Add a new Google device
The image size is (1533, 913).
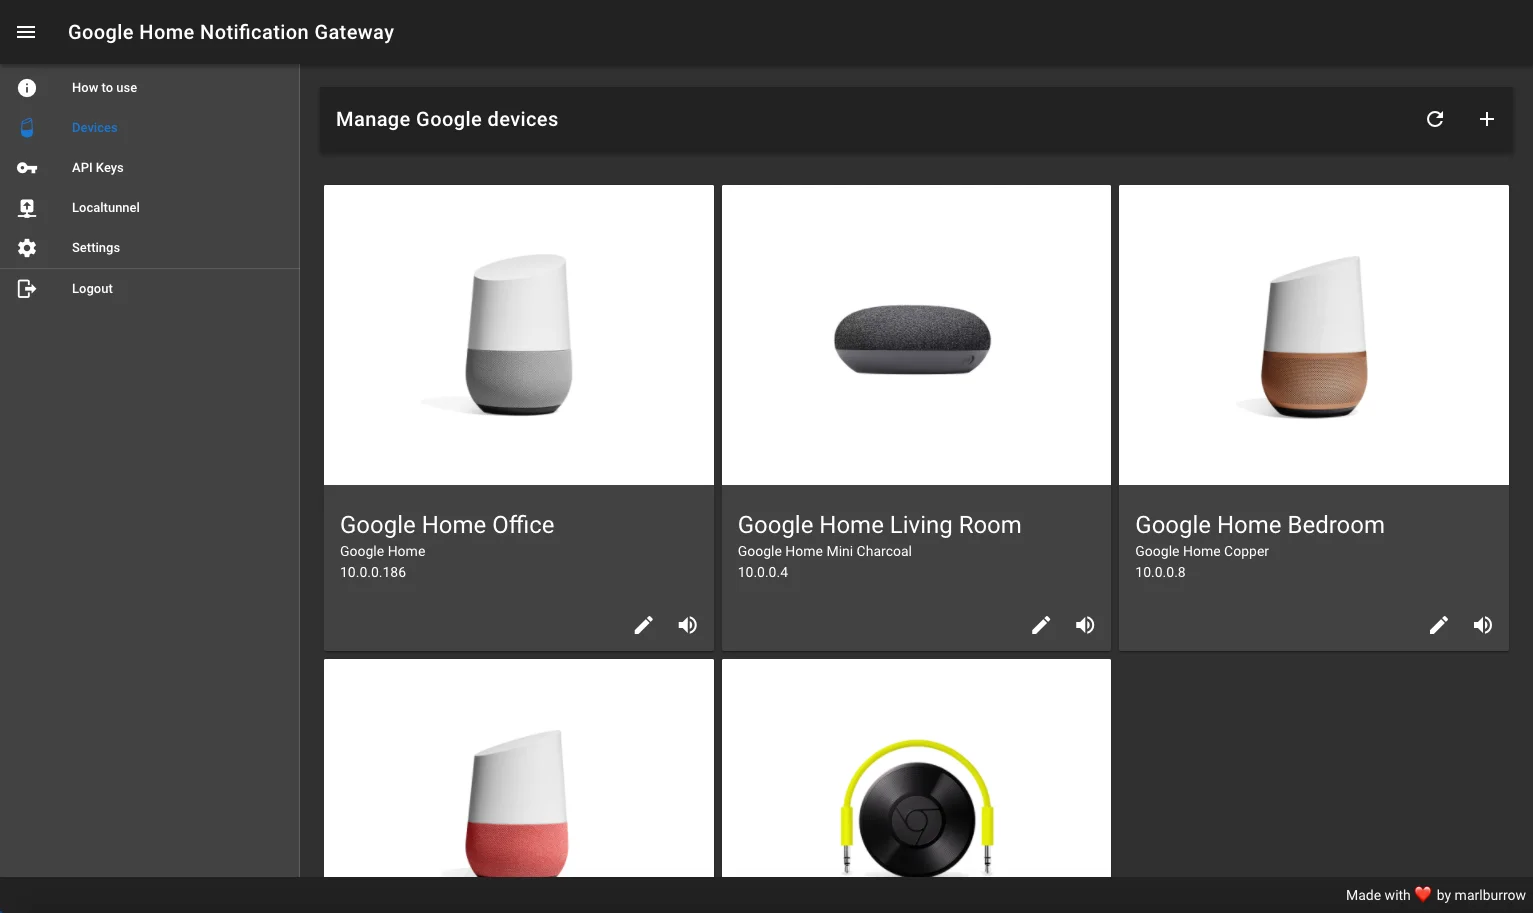1487,119
